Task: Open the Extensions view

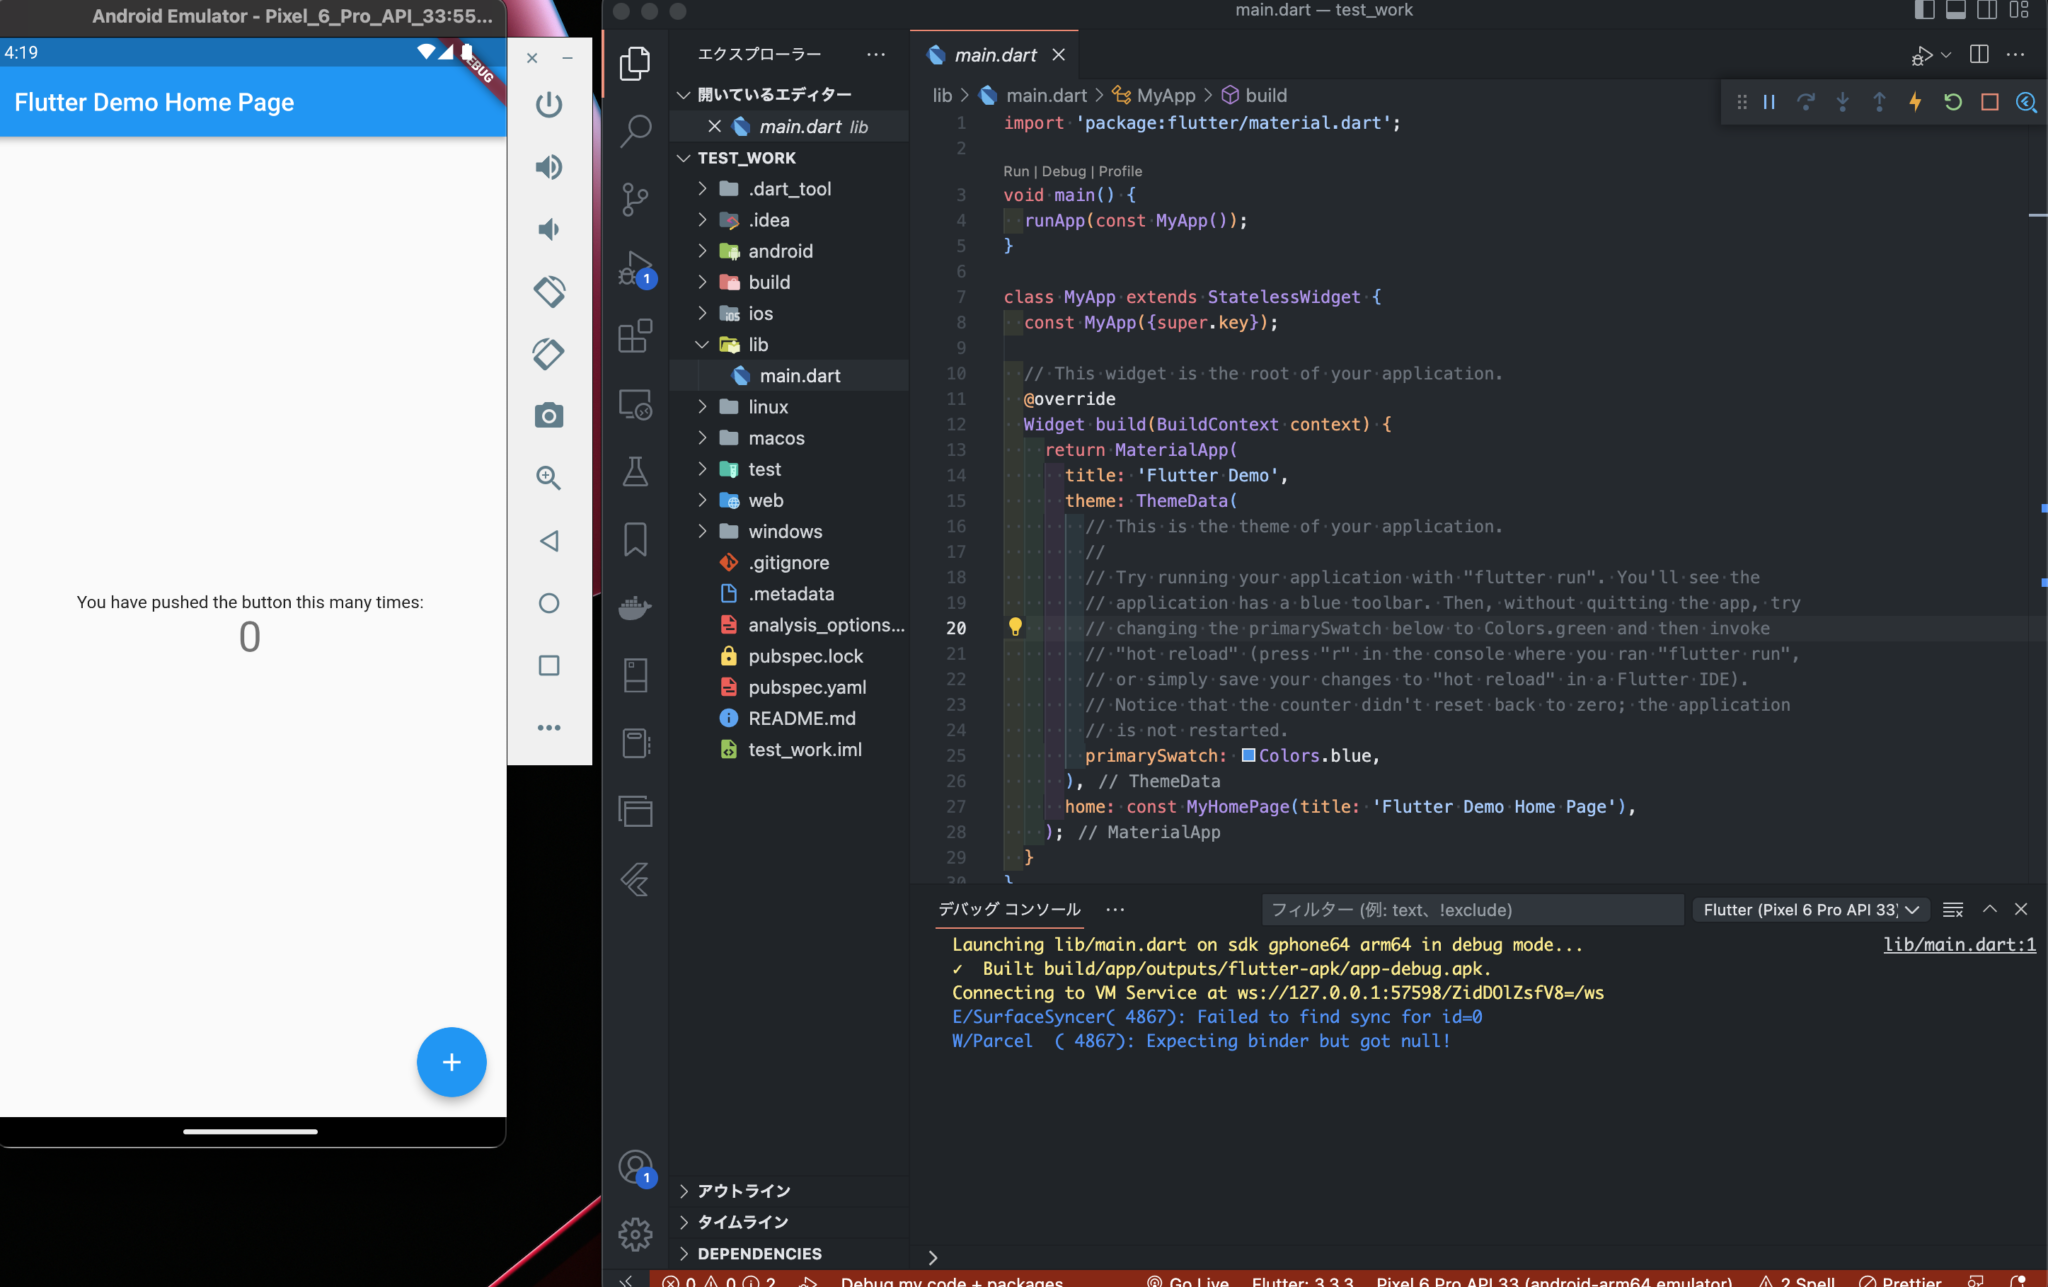Action: coord(635,337)
